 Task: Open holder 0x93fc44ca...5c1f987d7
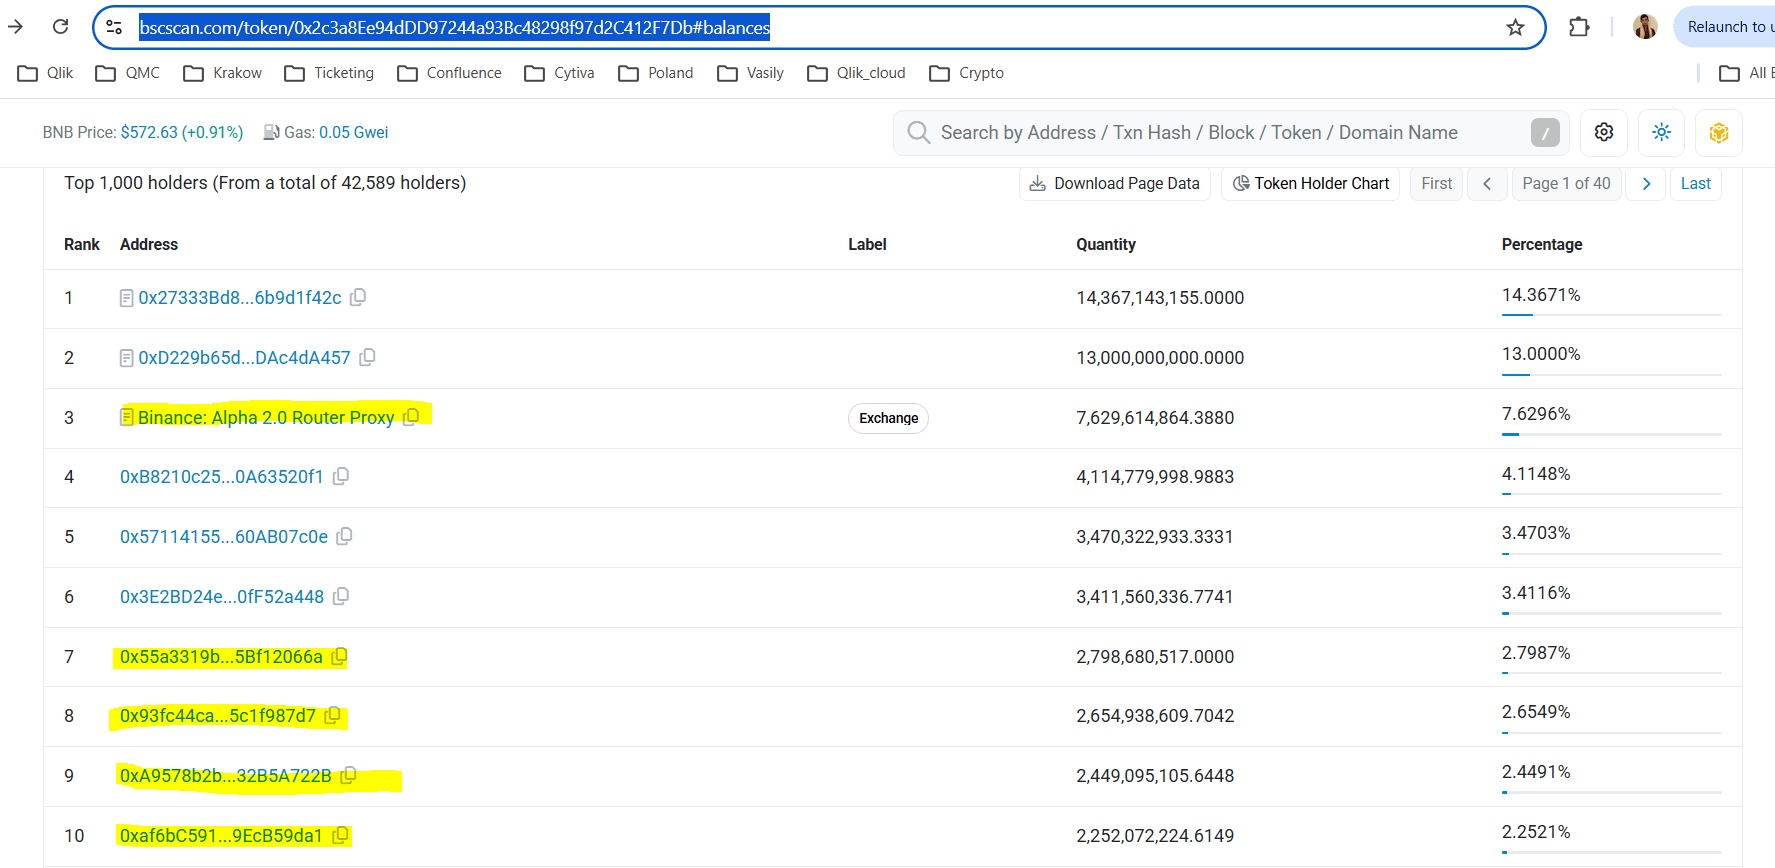pyautogui.click(x=218, y=715)
